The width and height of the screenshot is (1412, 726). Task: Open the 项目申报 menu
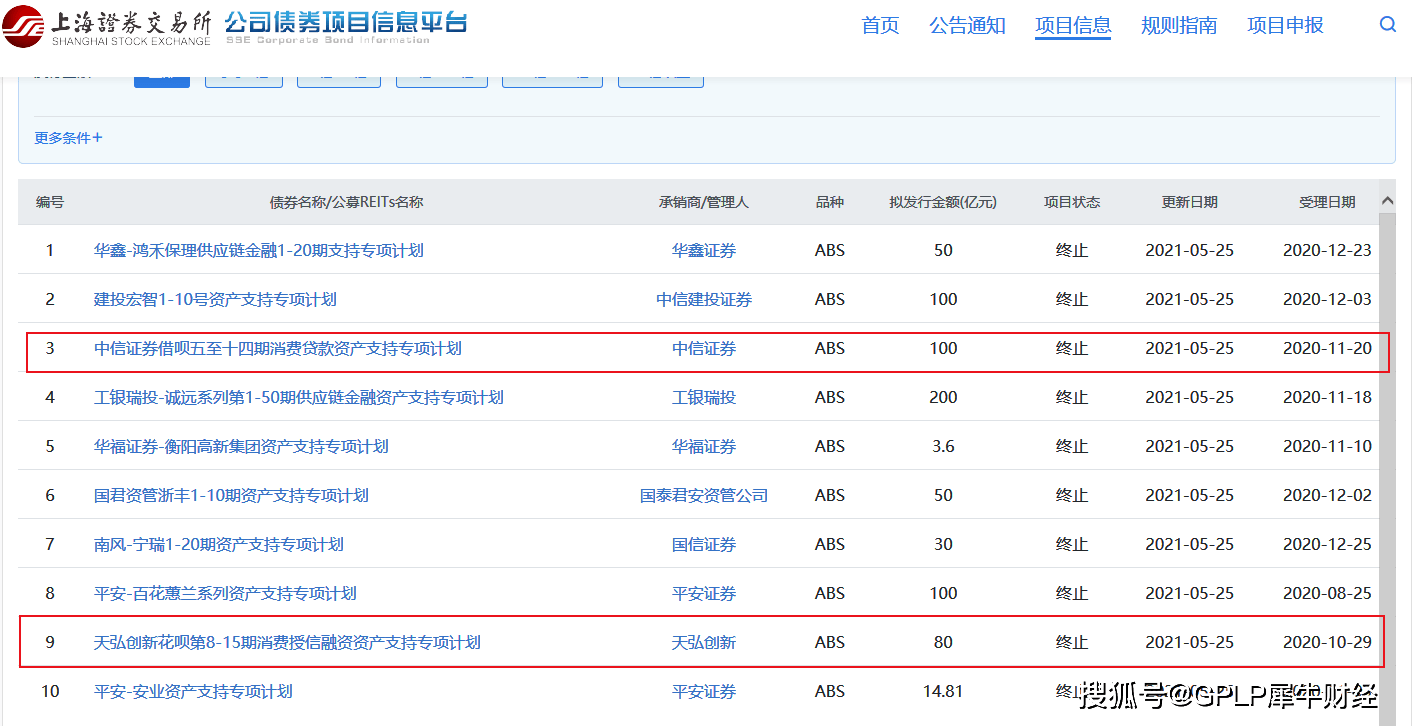tap(1285, 26)
